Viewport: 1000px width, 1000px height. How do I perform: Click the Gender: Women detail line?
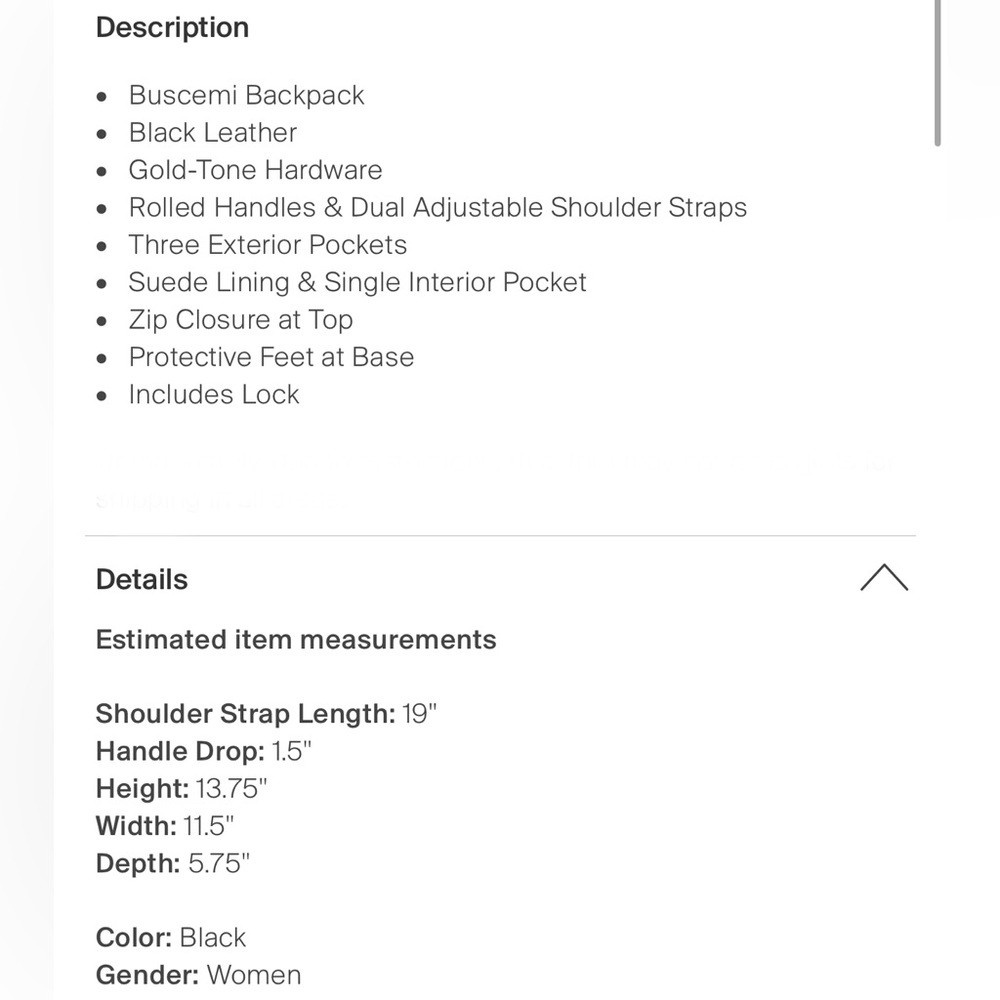pyautogui.click(x=198, y=975)
